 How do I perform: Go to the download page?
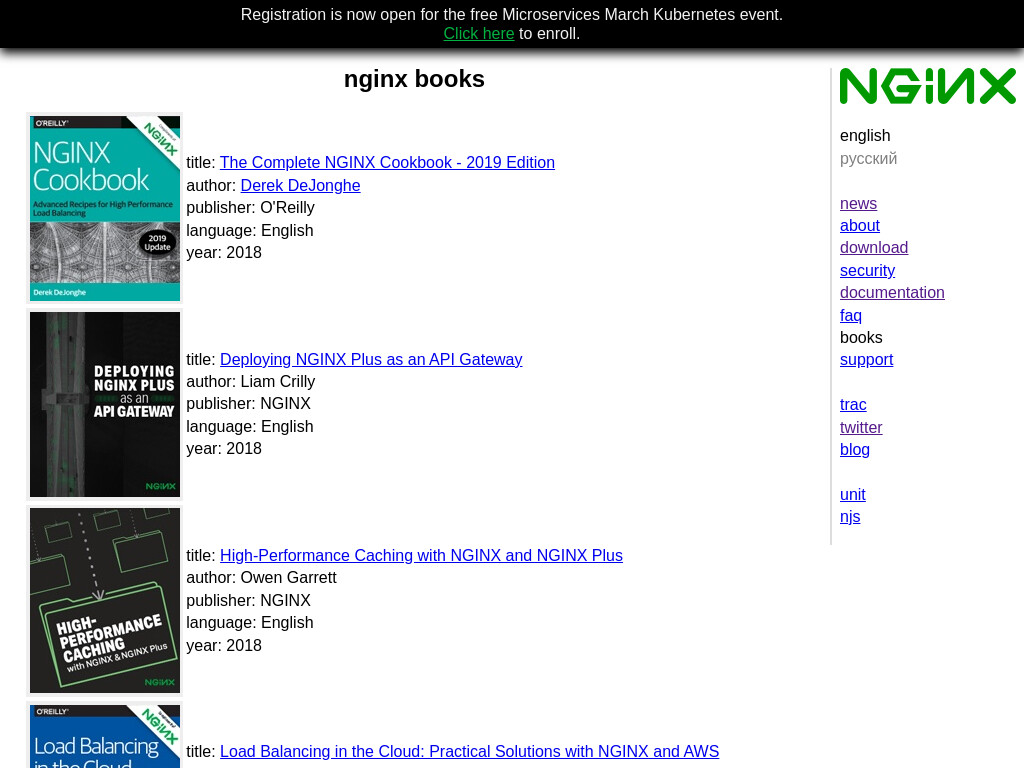(874, 248)
